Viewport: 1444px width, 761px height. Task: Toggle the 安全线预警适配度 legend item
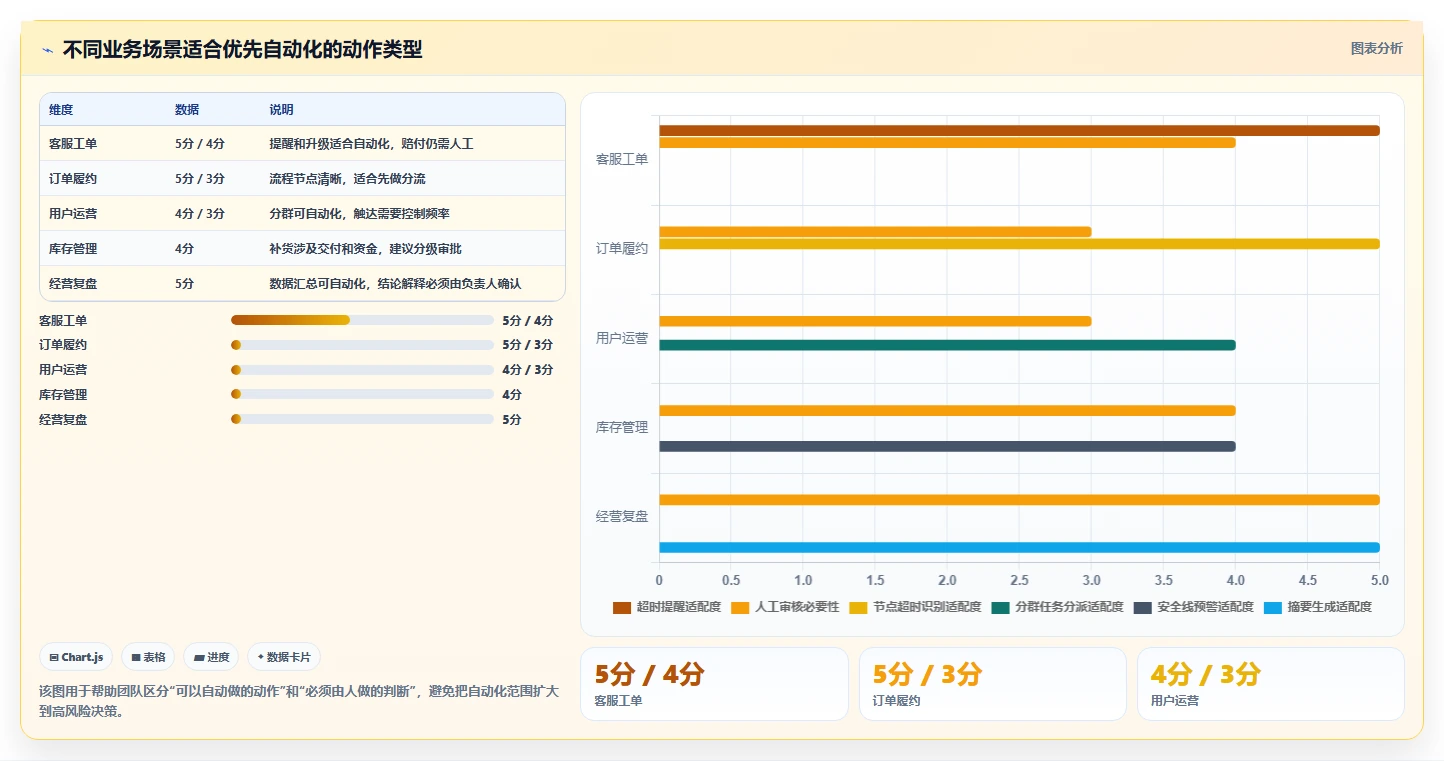[1193, 607]
